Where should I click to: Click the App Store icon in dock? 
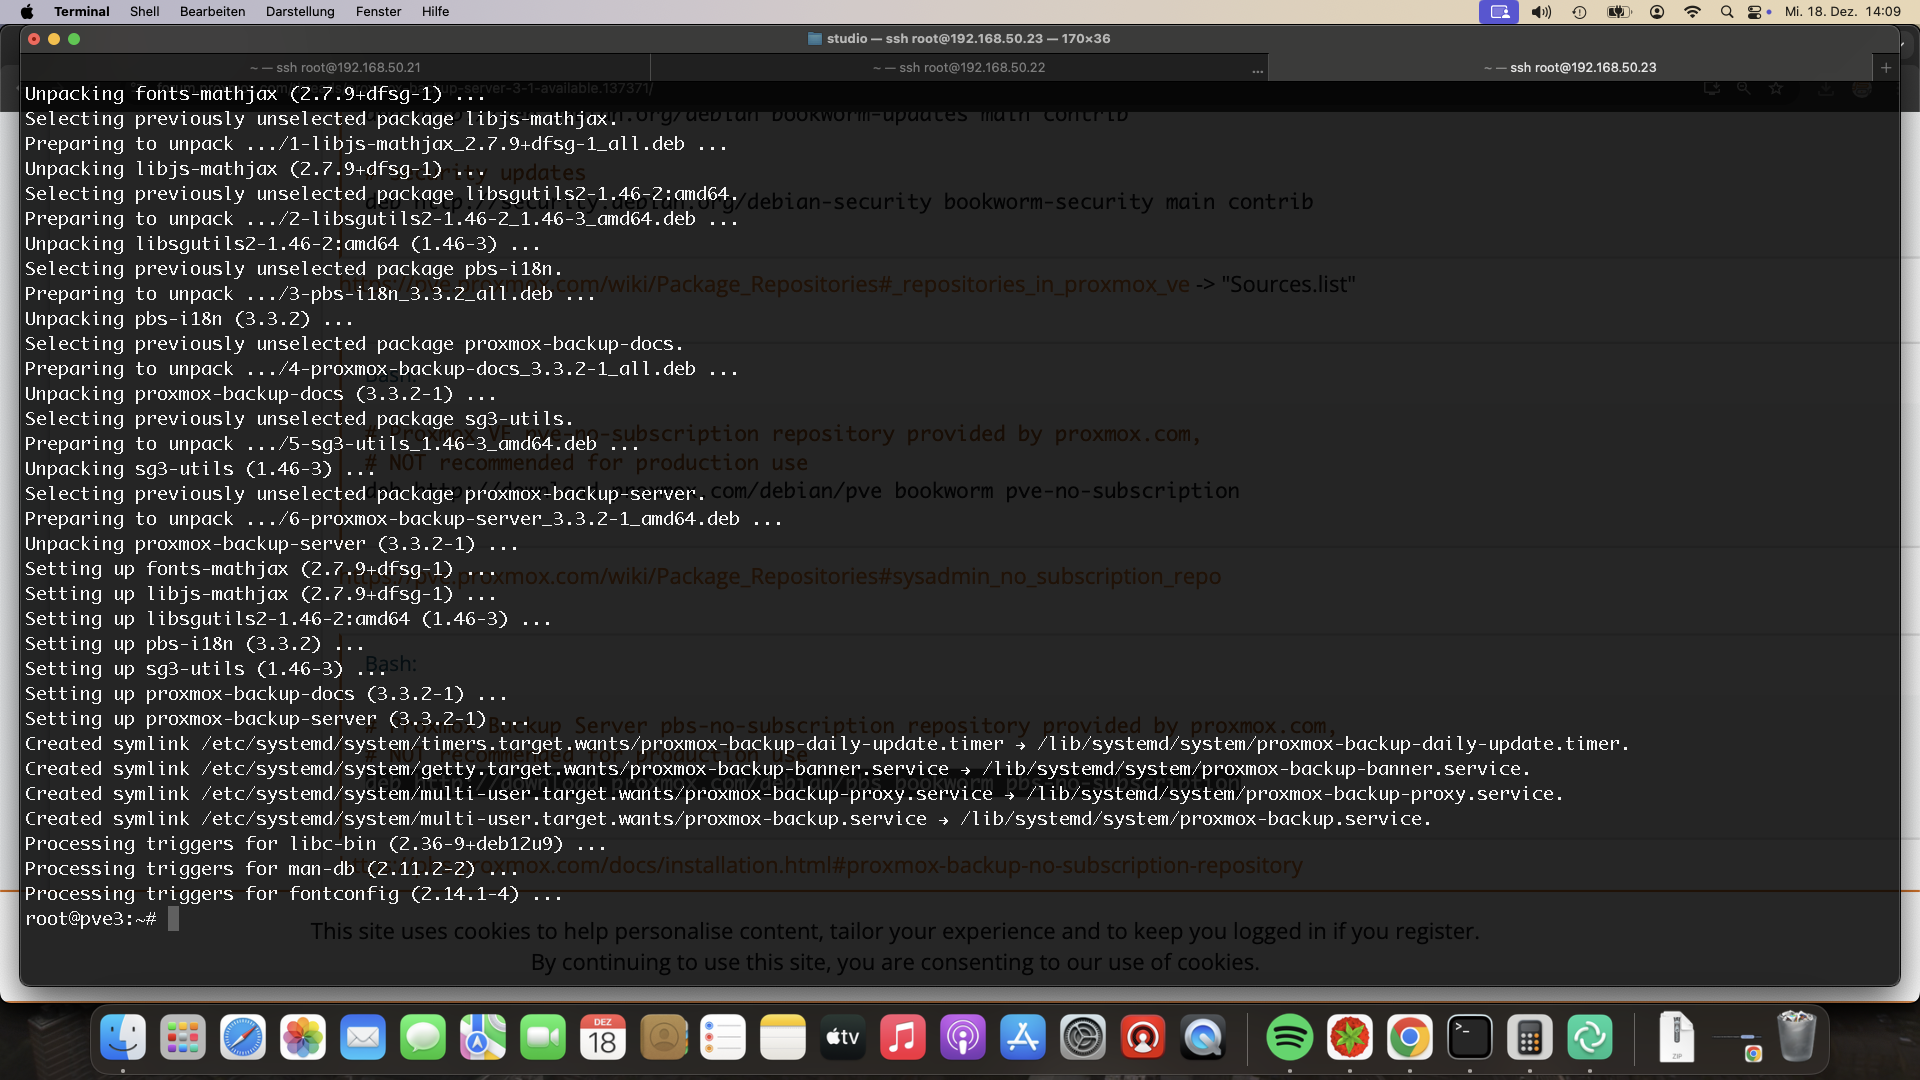[x=1023, y=1038]
